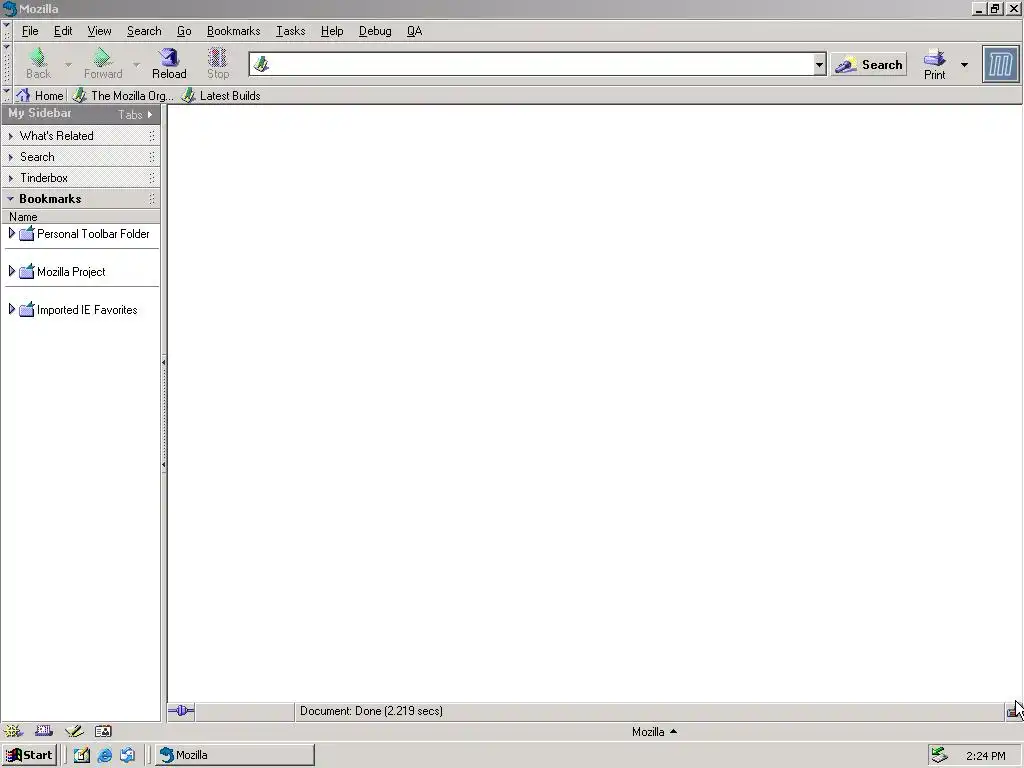Open the View menu
The width and height of the screenshot is (1024, 768).
[99, 31]
